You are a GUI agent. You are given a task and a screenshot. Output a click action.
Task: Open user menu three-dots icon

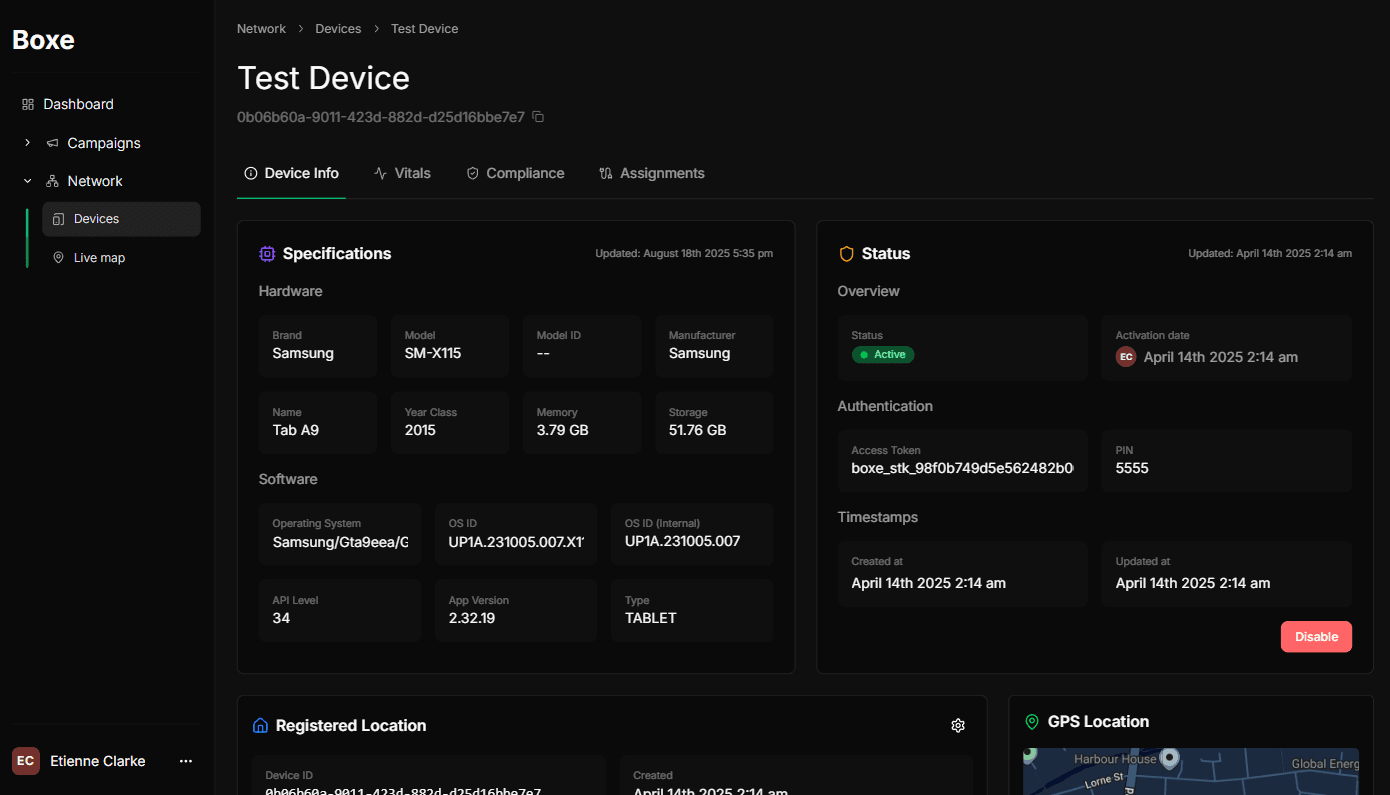pos(186,761)
